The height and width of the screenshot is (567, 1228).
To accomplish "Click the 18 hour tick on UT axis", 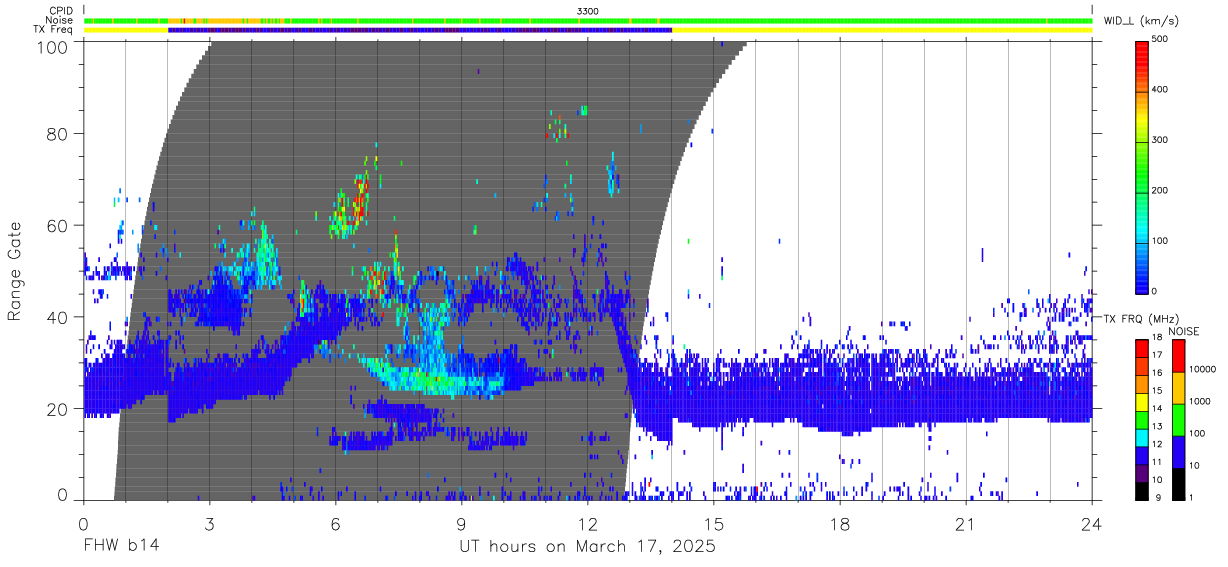I will [839, 523].
